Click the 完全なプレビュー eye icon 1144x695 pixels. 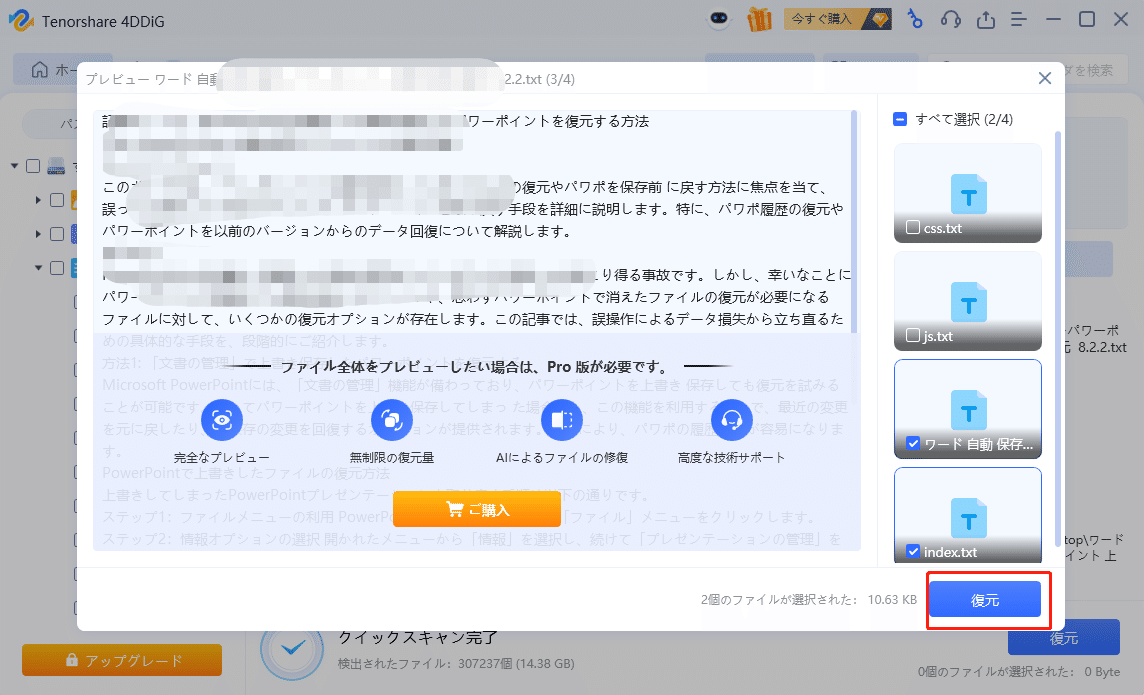222,419
